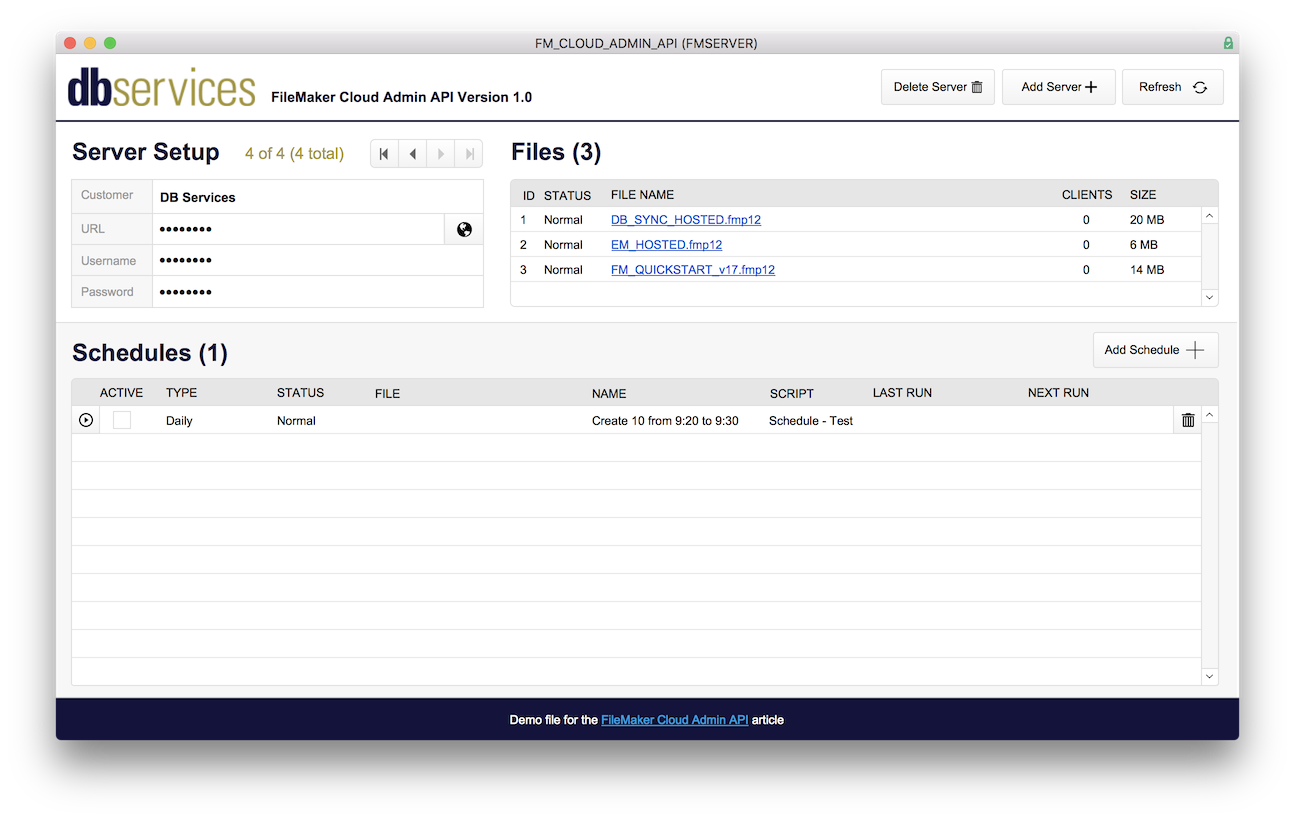Go to the last server record
1295x820 pixels.
(469, 154)
